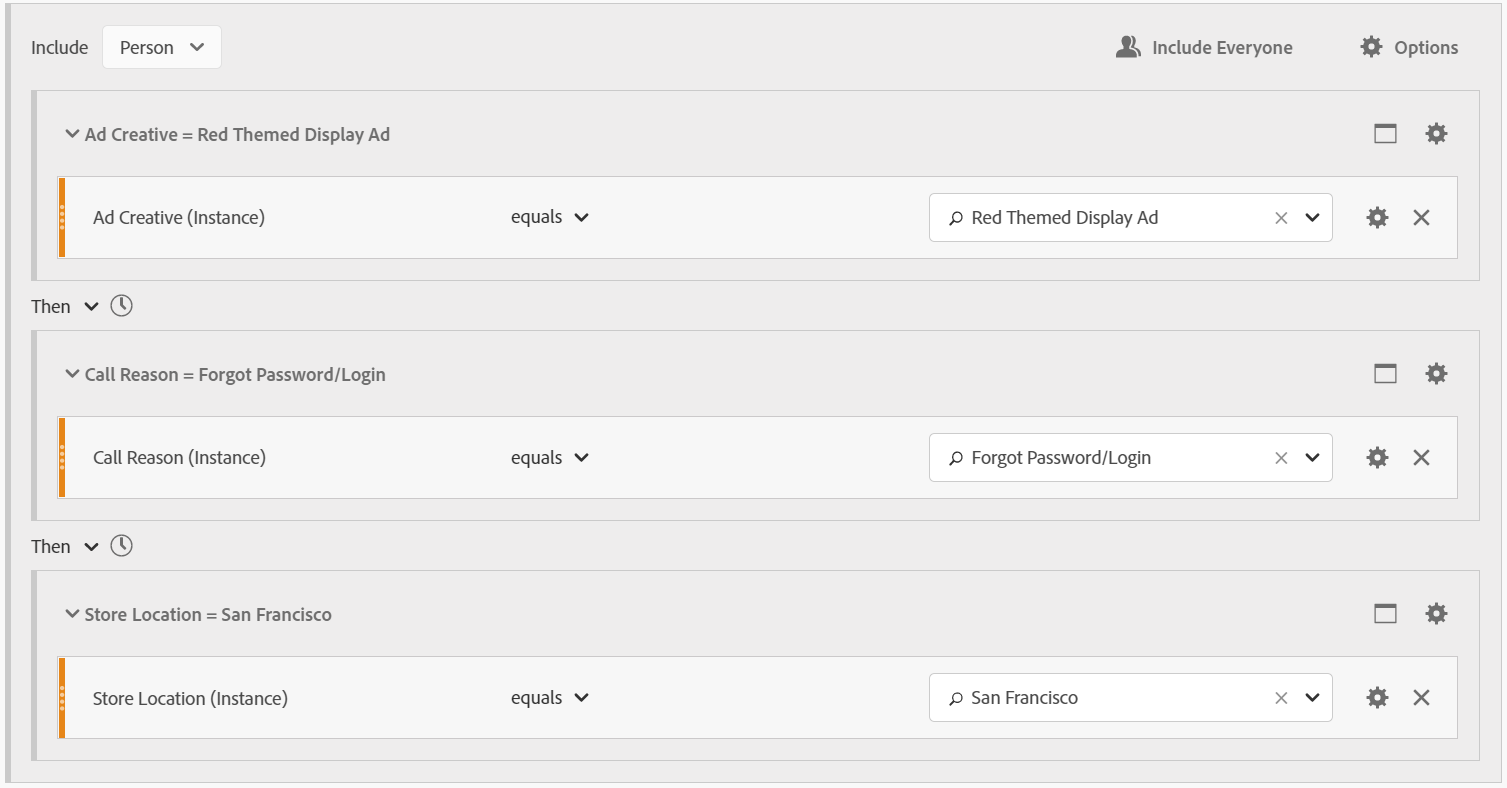Click the gear icon on Store Location container
Image resolution: width=1507 pixels, height=788 pixels.
[1436, 614]
